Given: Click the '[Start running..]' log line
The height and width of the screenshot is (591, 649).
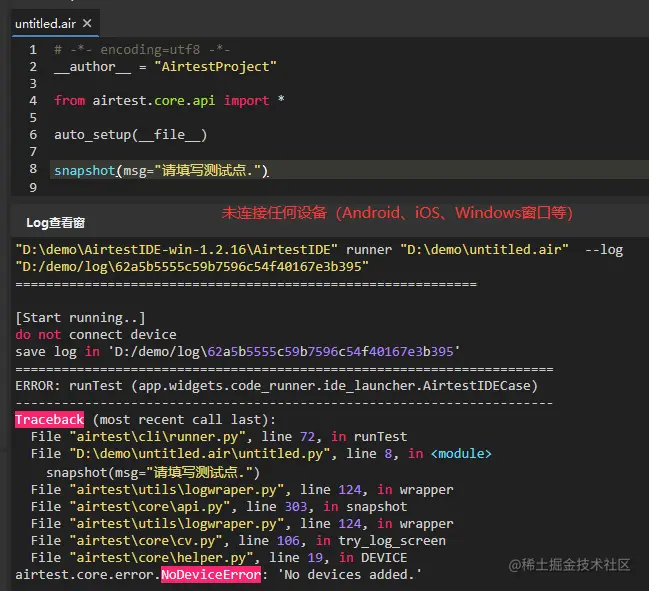Looking at the screenshot, I should coord(80,317).
